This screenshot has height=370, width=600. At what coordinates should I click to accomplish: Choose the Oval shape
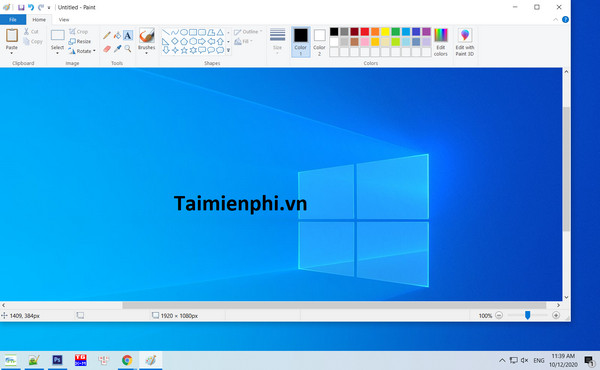pos(184,32)
